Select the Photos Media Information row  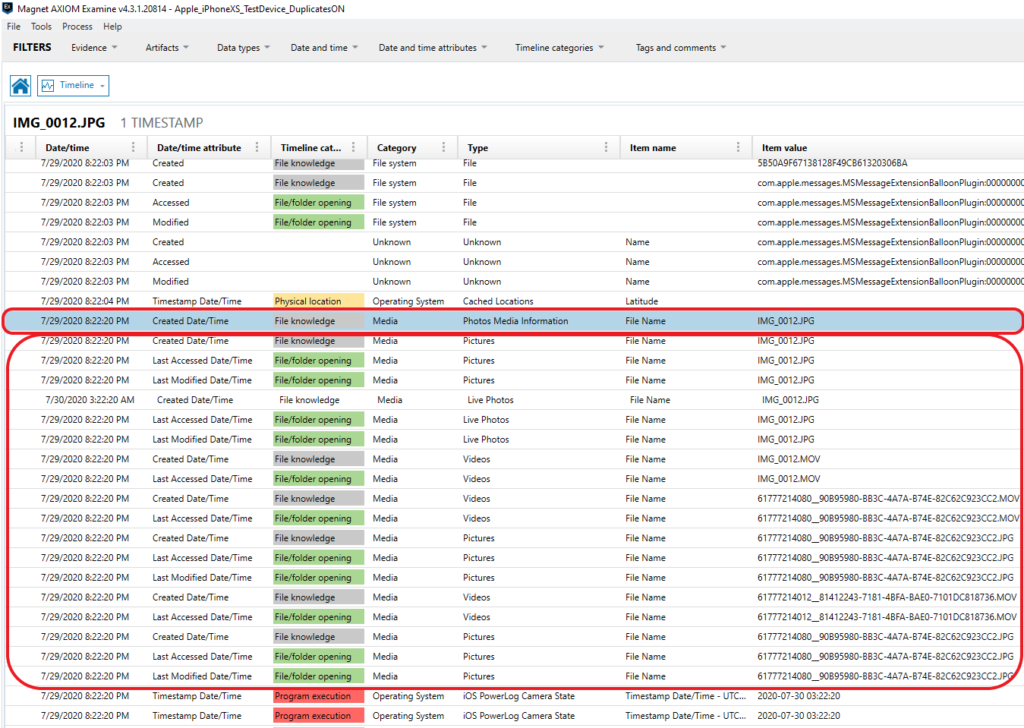(513, 321)
